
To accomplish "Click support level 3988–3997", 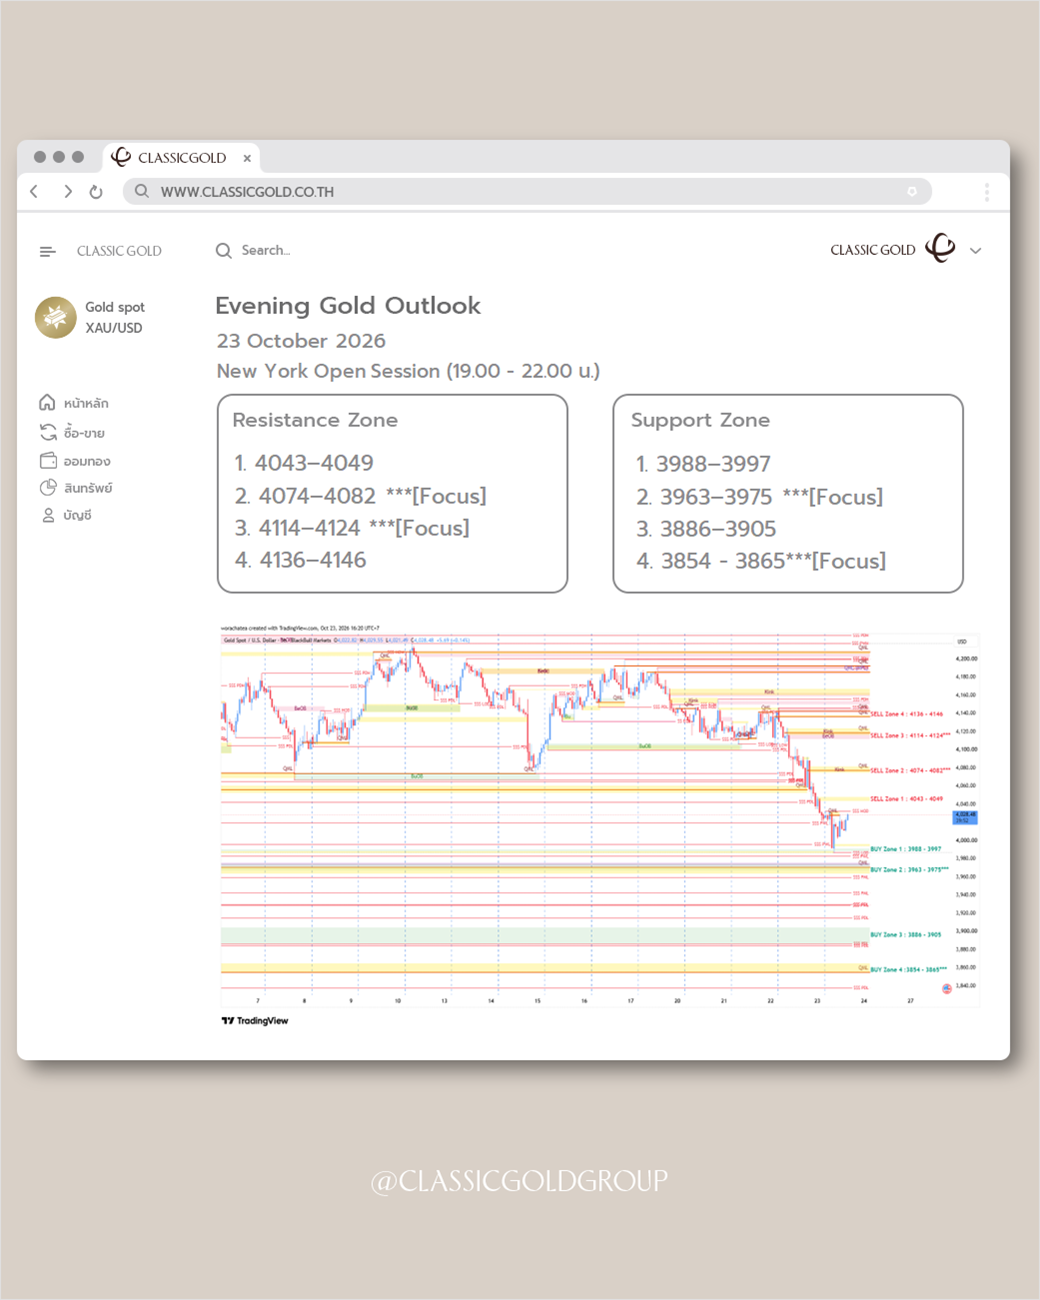I will coord(704,464).
